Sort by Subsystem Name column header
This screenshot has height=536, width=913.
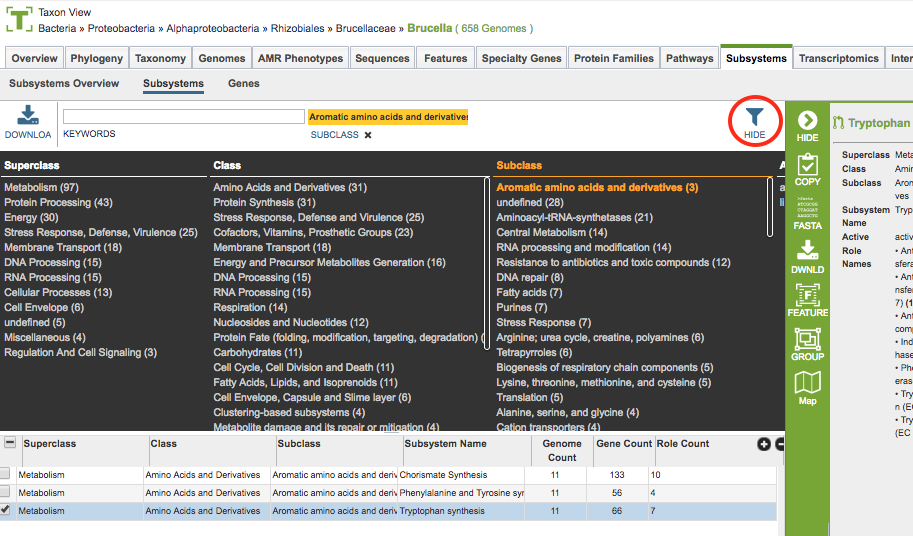click(445, 443)
